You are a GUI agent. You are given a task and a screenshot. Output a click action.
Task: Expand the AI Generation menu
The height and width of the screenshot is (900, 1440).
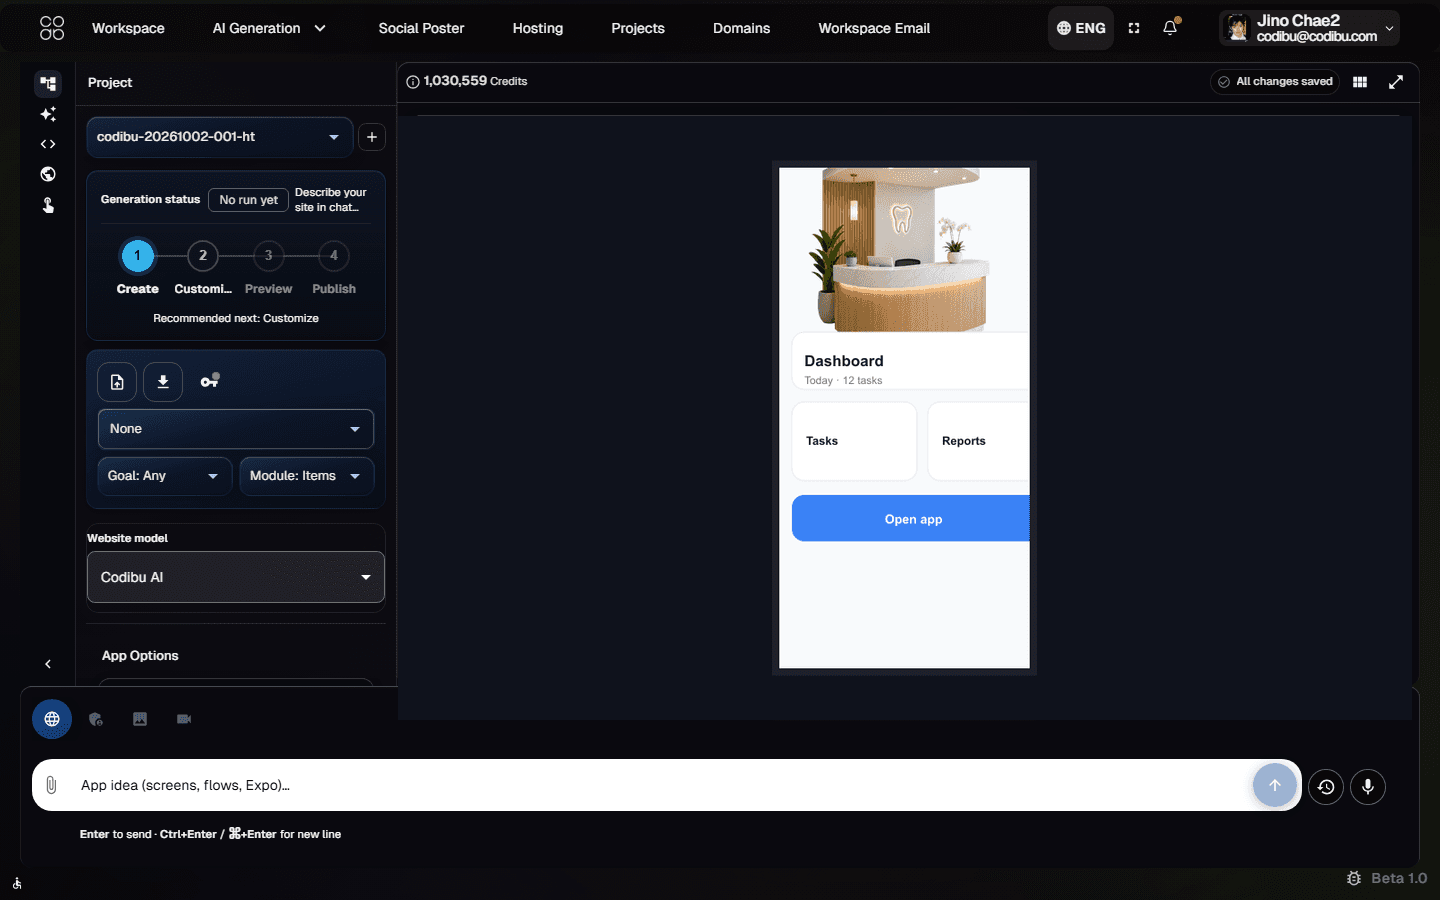269,28
